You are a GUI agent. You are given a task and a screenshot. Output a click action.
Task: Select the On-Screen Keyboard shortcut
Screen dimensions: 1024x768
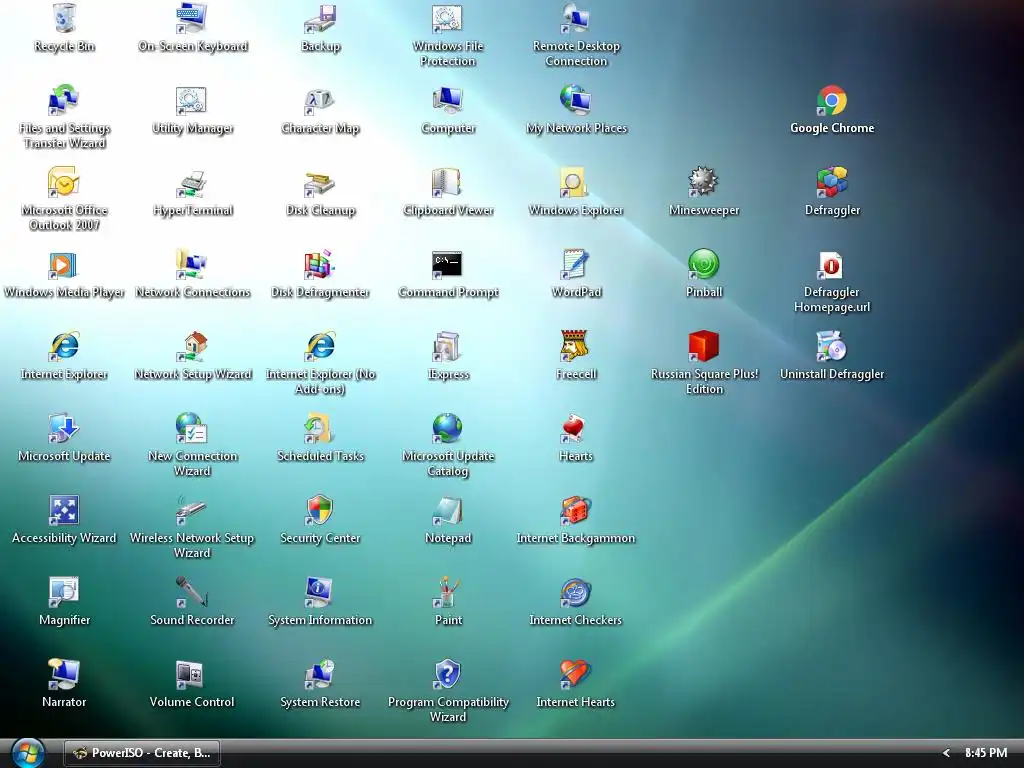pyautogui.click(x=192, y=18)
